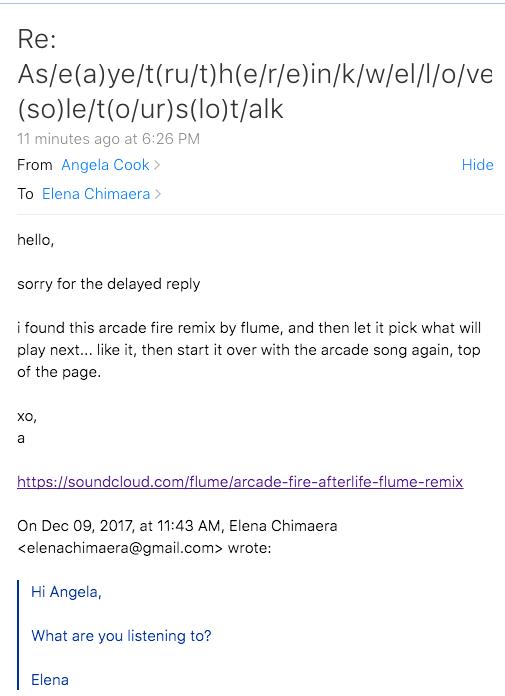Click chevron next to Elena Chimaera
The image size is (505, 696).
point(157,194)
